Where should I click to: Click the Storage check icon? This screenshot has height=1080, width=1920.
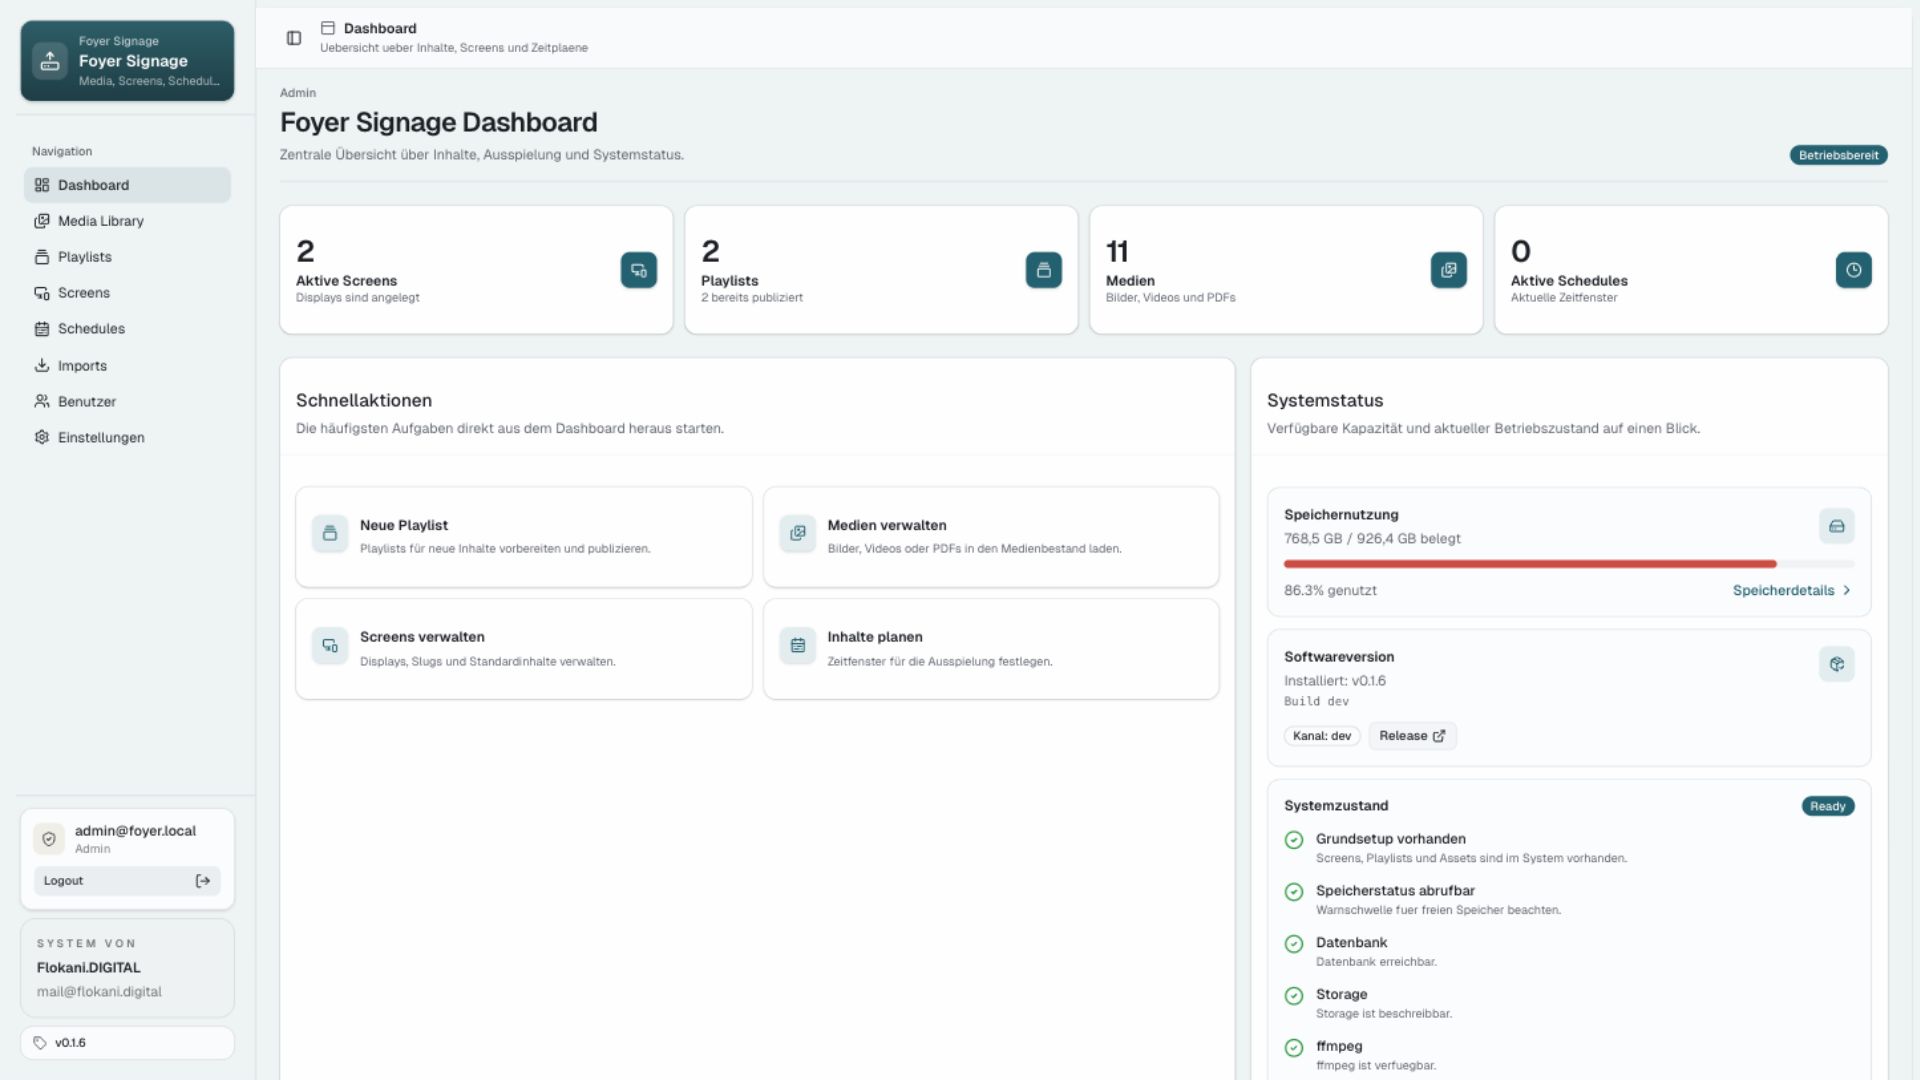pyautogui.click(x=1294, y=996)
